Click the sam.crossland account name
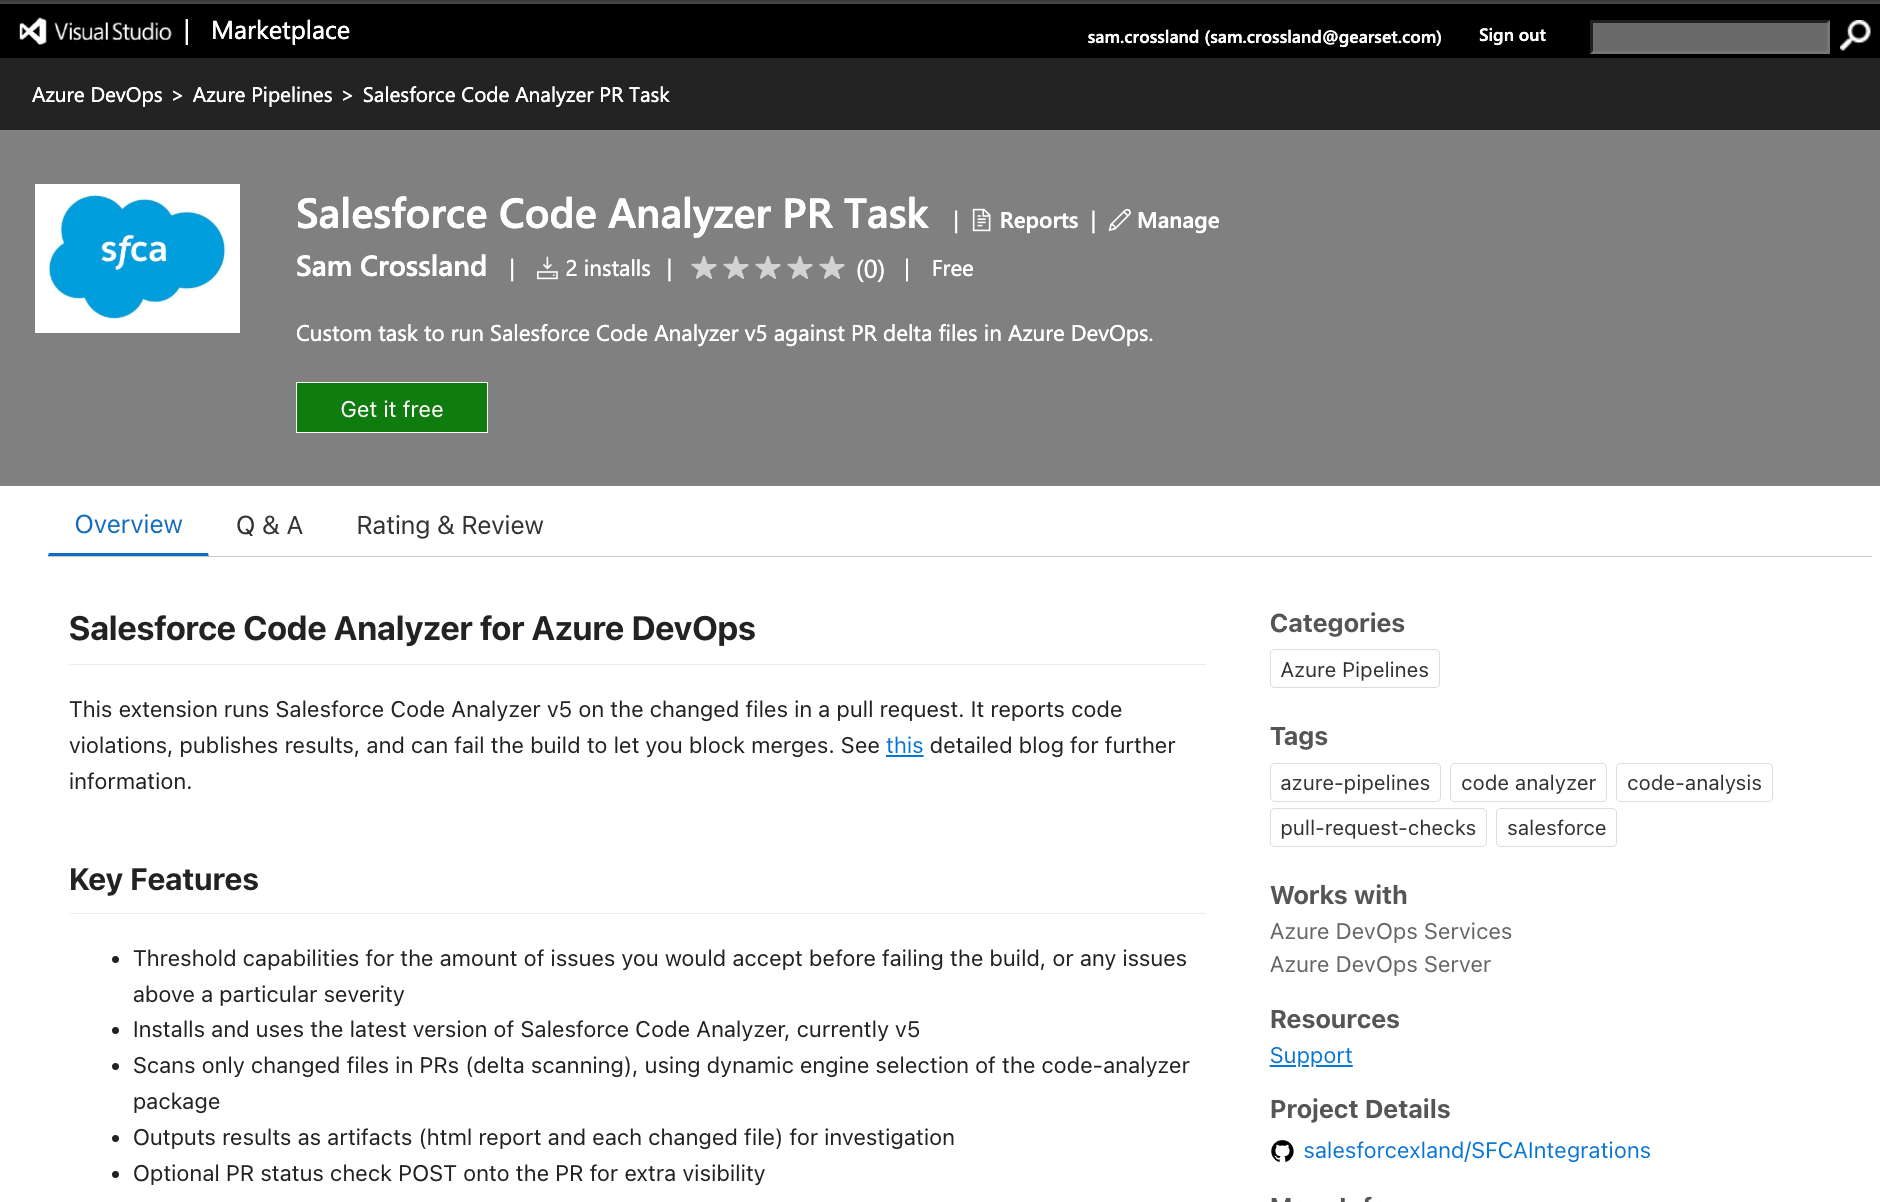This screenshot has width=1880, height=1202. (1264, 37)
